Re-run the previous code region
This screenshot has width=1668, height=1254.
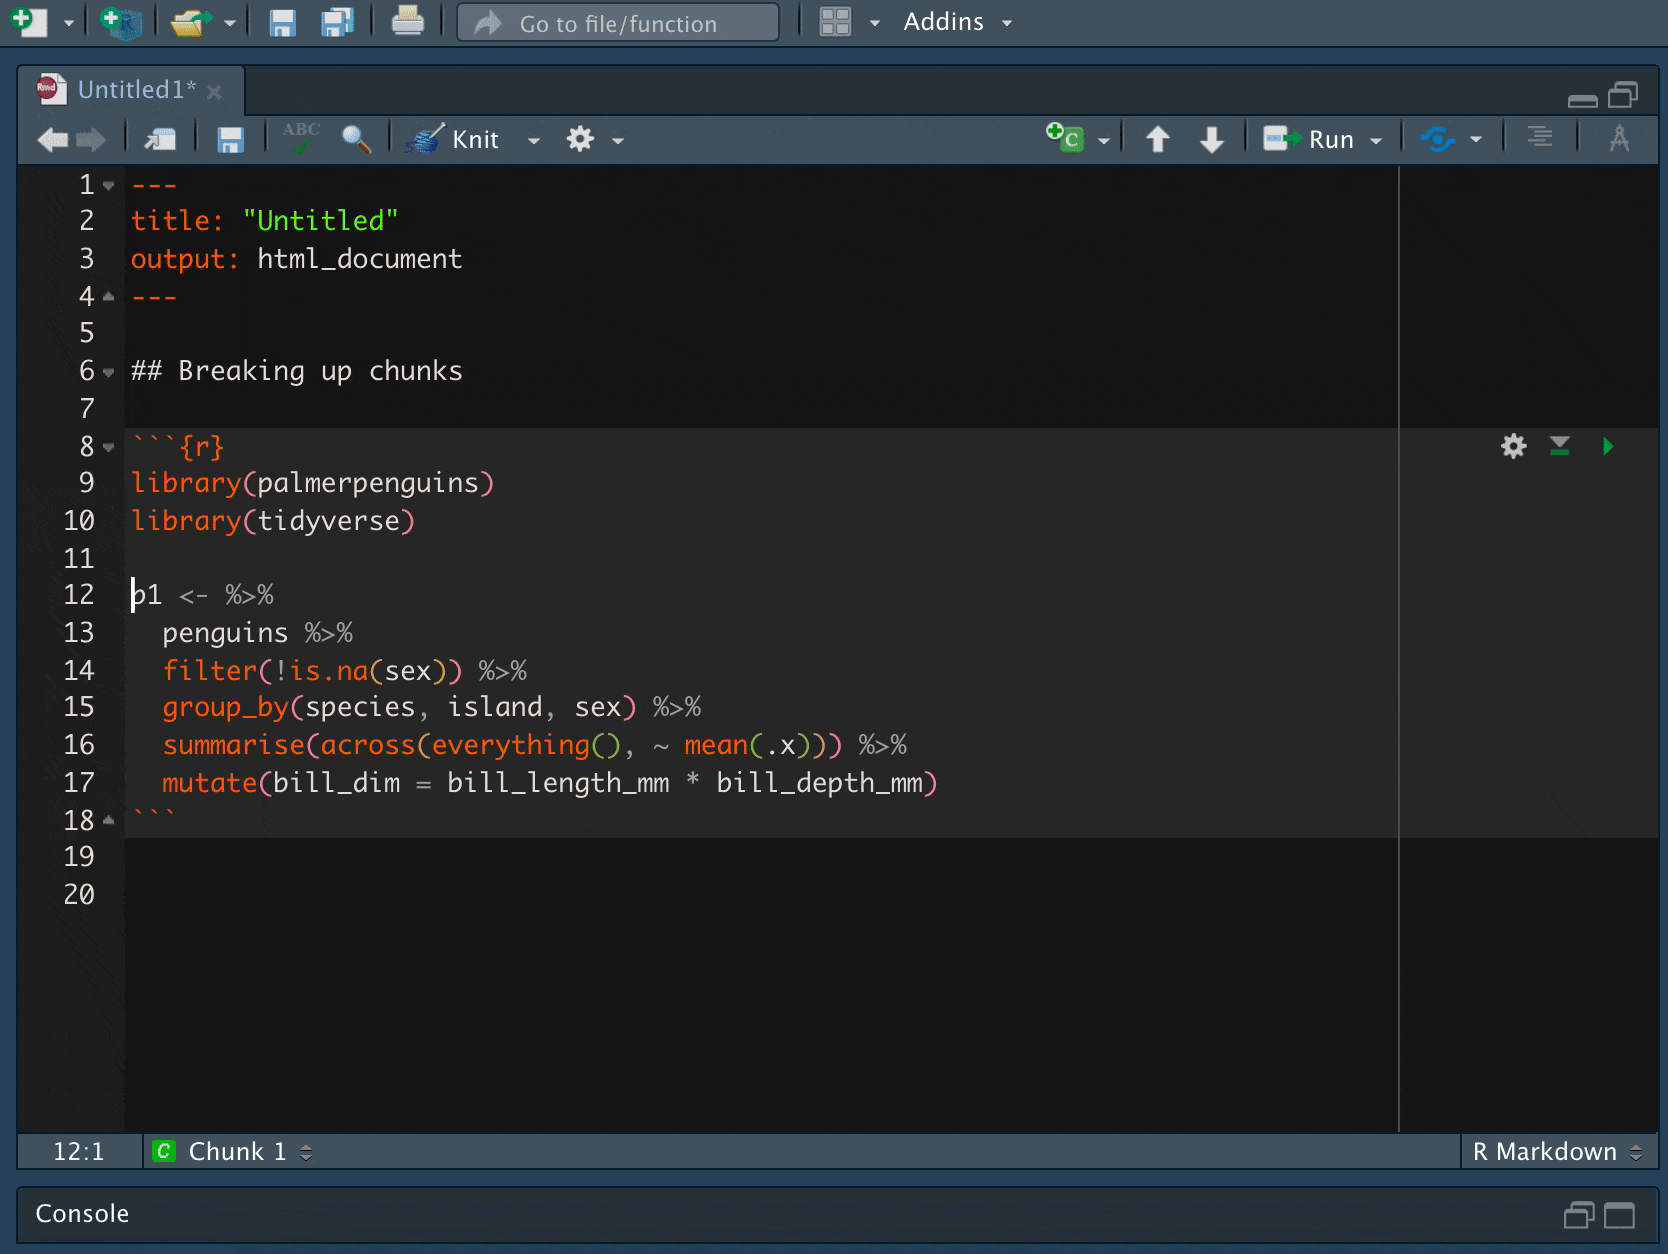[1437, 139]
